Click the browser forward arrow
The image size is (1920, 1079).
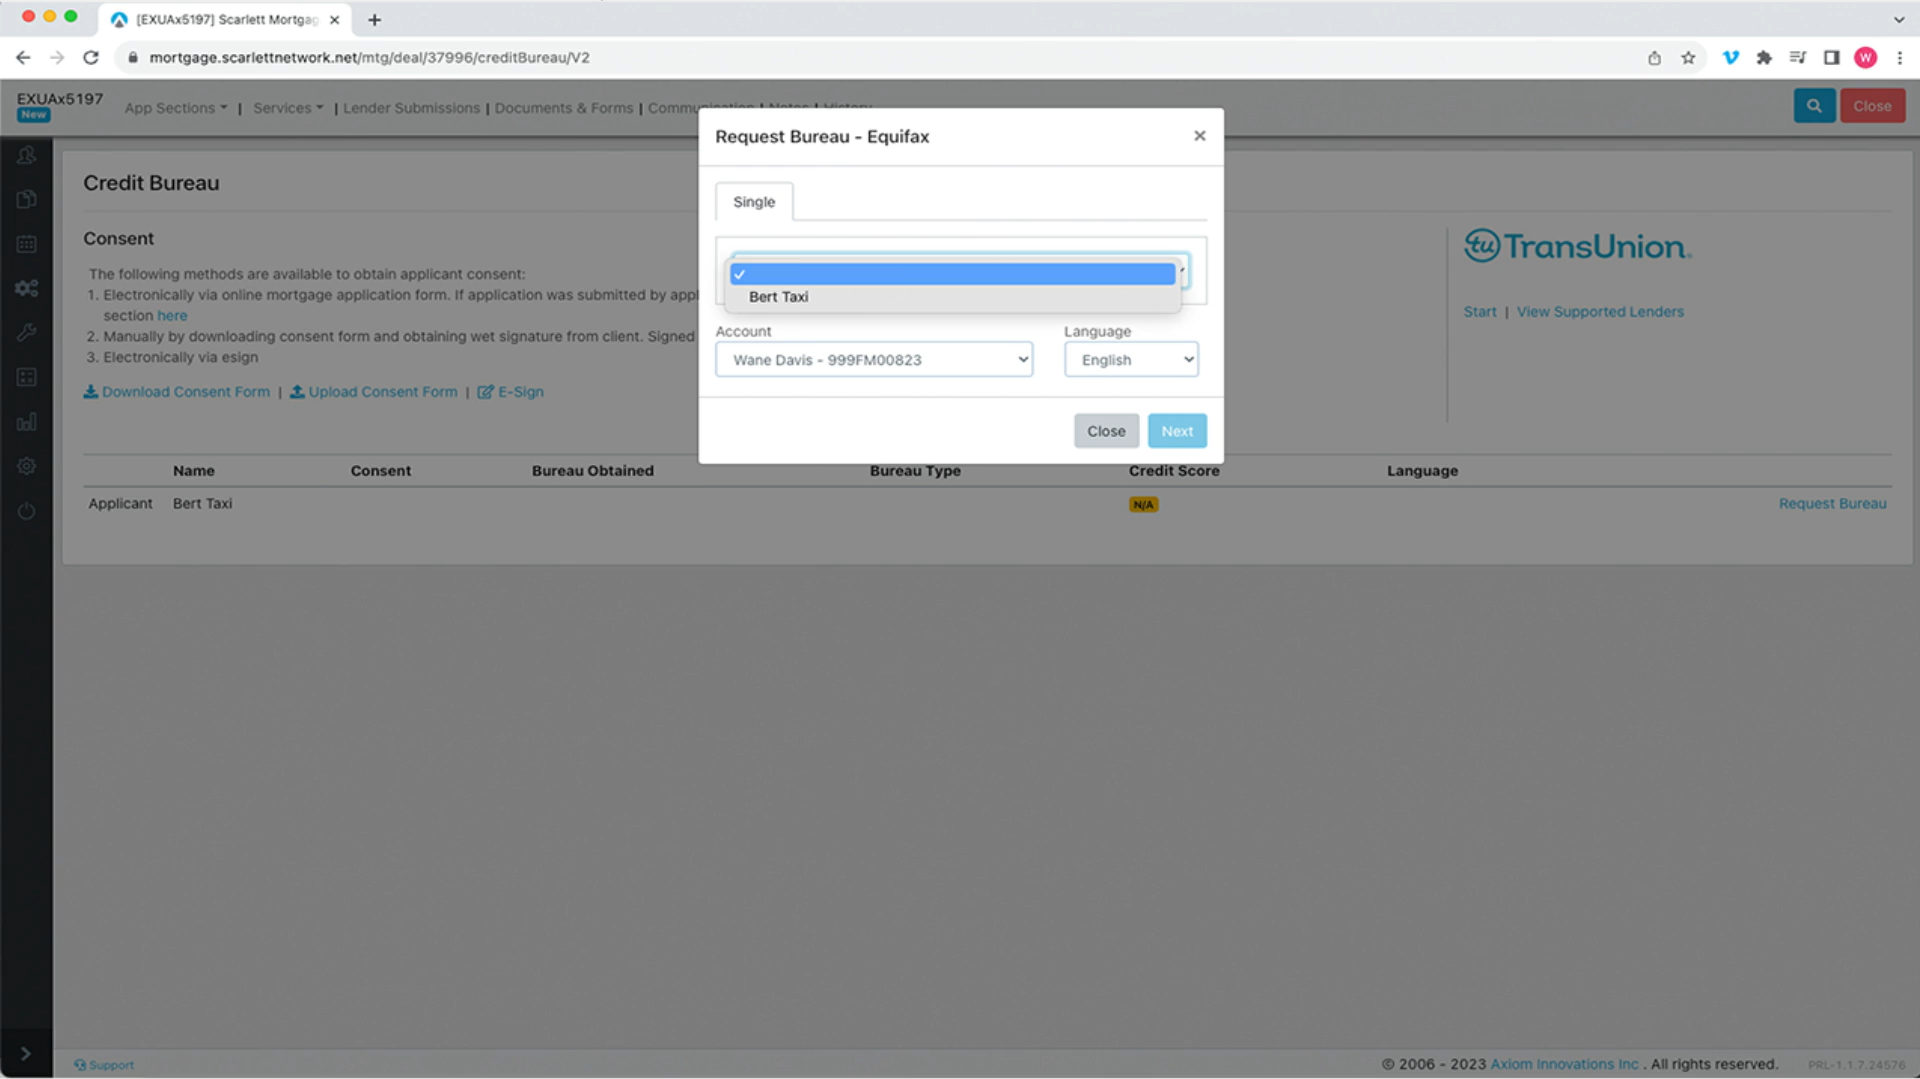coord(57,58)
